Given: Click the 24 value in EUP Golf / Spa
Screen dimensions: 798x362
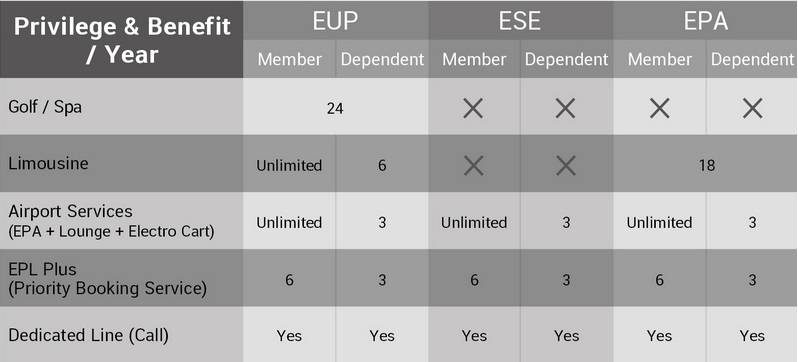Looking at the screenshot, I should (335, 108).
